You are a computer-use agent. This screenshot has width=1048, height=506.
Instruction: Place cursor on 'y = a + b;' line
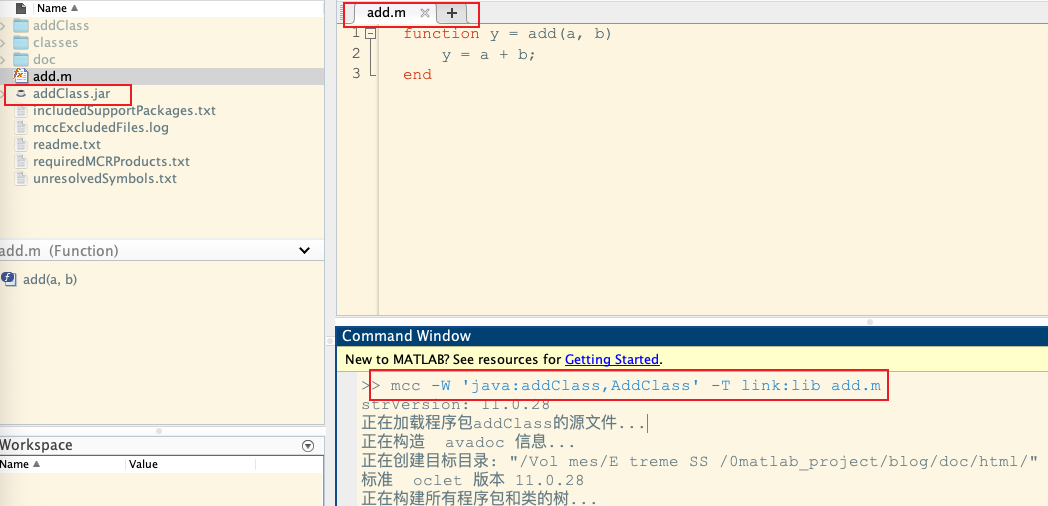[x=489, y=55]
